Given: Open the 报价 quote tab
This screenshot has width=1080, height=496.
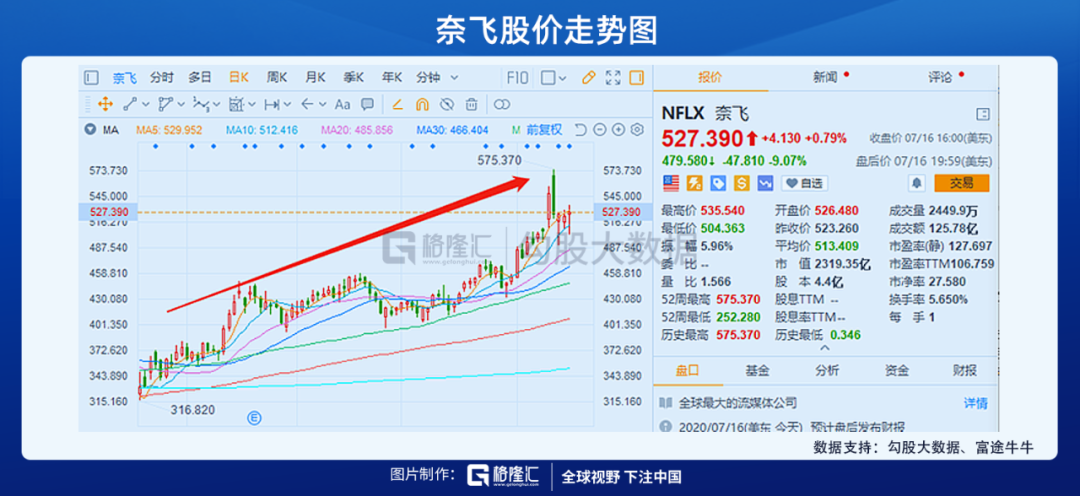Looking at the screenshot, I should click(x=710, y=77).
